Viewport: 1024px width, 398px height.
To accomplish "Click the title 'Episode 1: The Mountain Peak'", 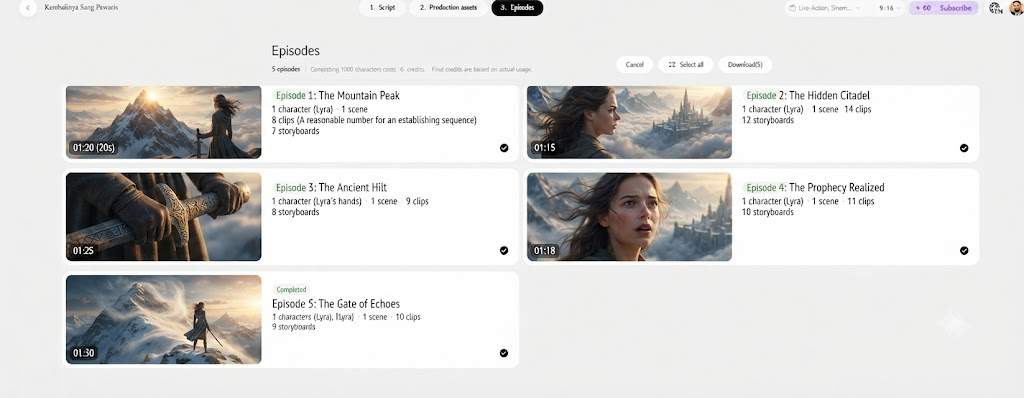I will pyautogui.click(x=336, y=95).
